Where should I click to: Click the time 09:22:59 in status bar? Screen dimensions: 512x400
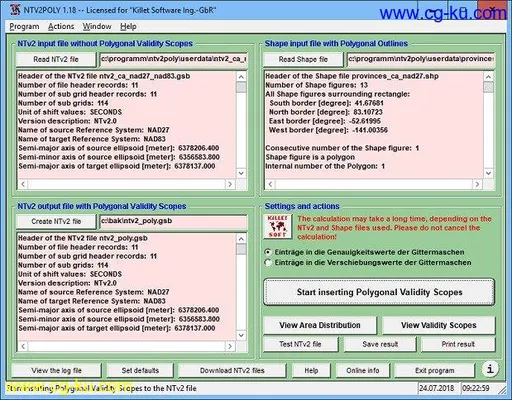476,388
